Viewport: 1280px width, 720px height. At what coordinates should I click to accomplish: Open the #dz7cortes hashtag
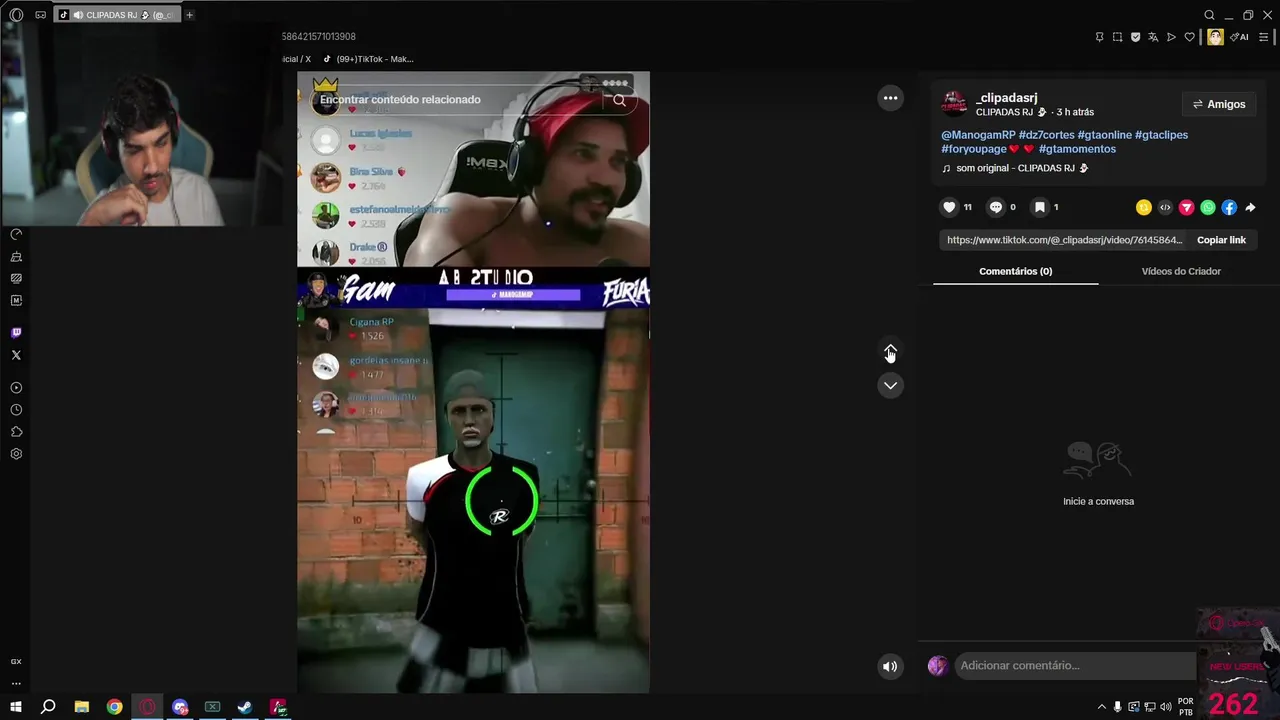1046,135
